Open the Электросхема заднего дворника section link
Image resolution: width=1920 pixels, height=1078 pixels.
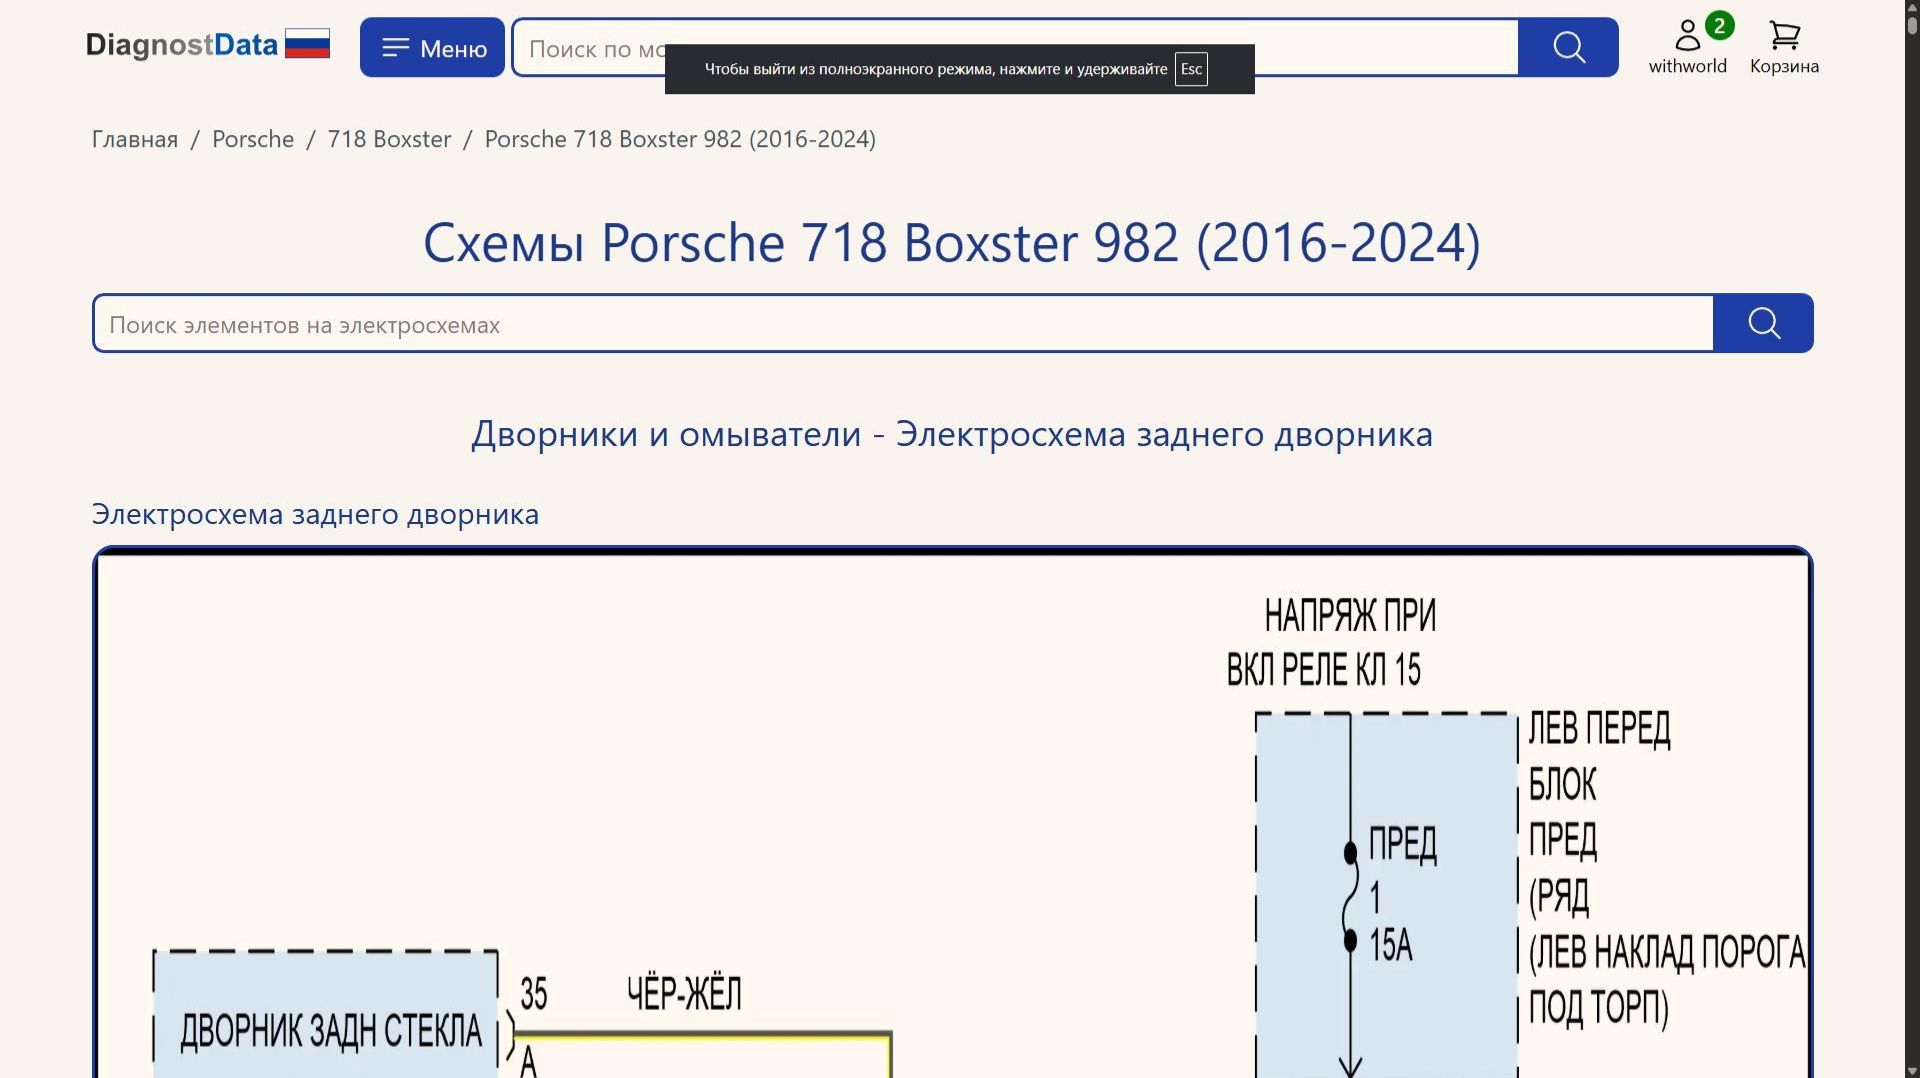click(315, 514)
